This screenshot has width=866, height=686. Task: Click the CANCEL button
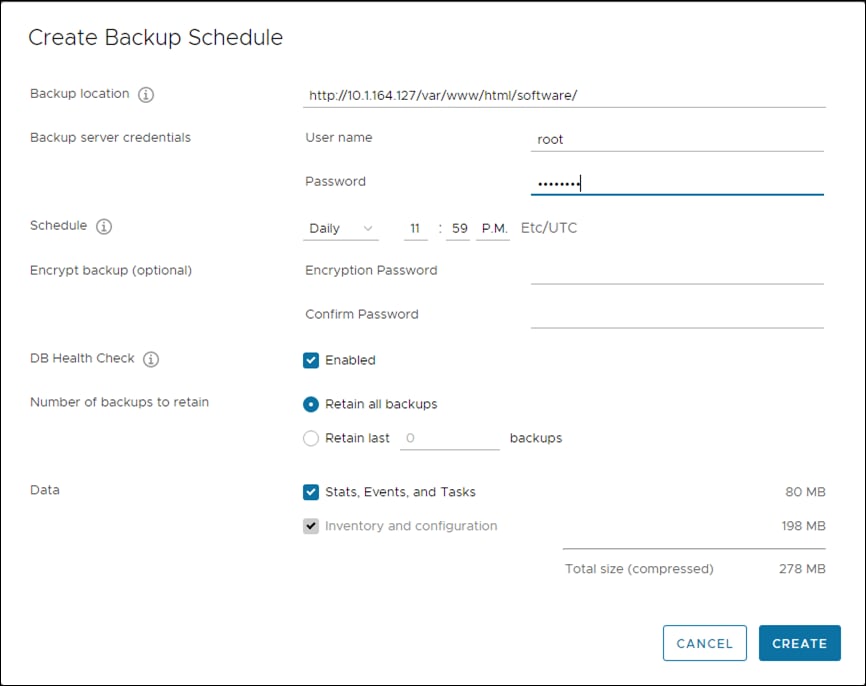click(705, 643)
